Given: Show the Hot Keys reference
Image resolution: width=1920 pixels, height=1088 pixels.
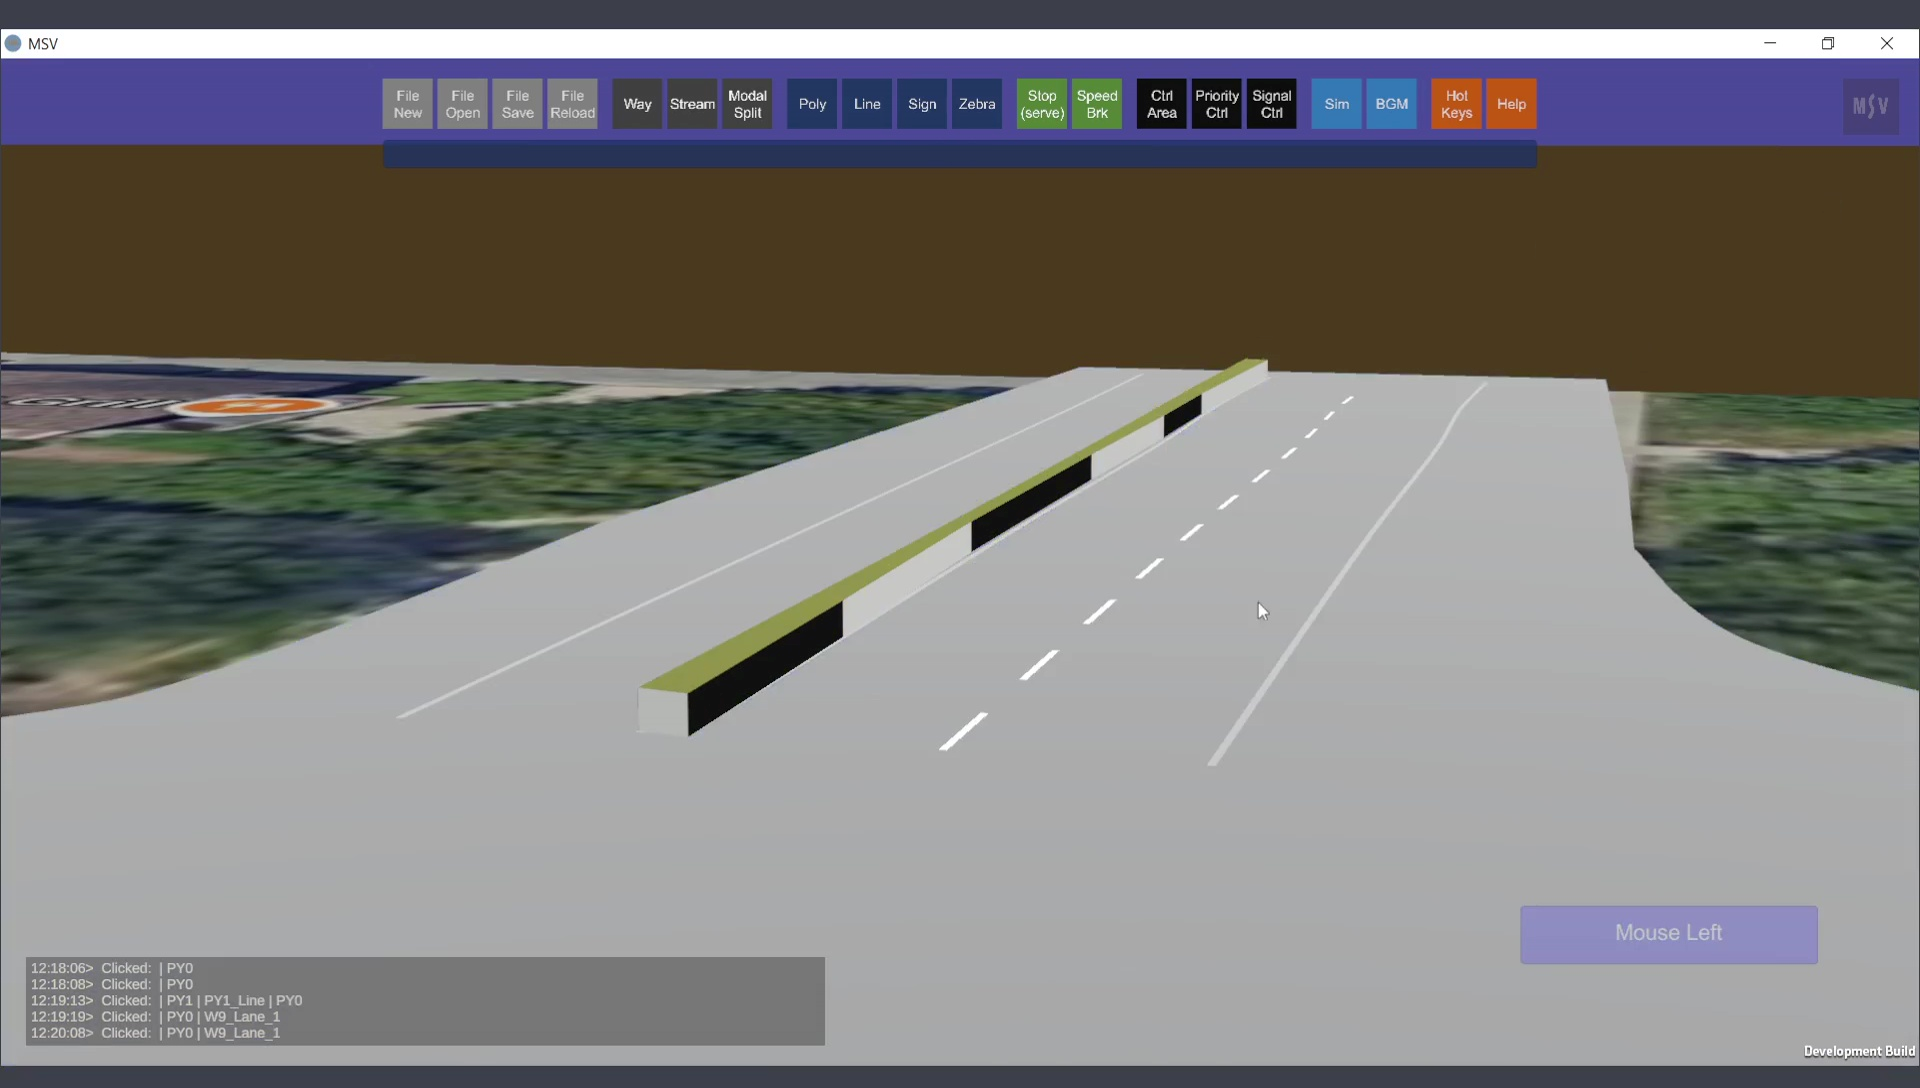Looking at the screenshot, I should (1456, 104).
